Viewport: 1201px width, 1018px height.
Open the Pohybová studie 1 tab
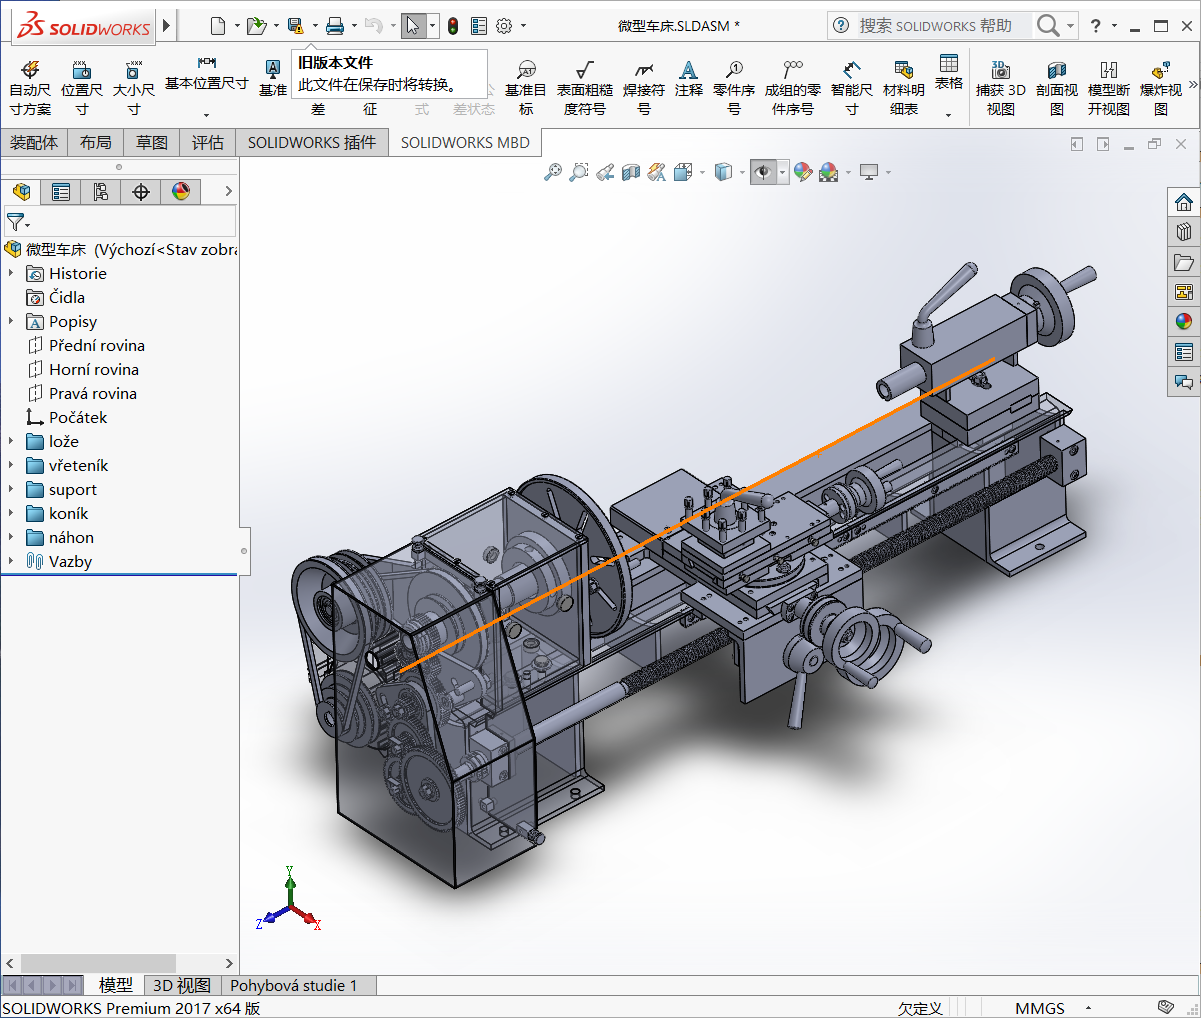(x=293, y=986)
